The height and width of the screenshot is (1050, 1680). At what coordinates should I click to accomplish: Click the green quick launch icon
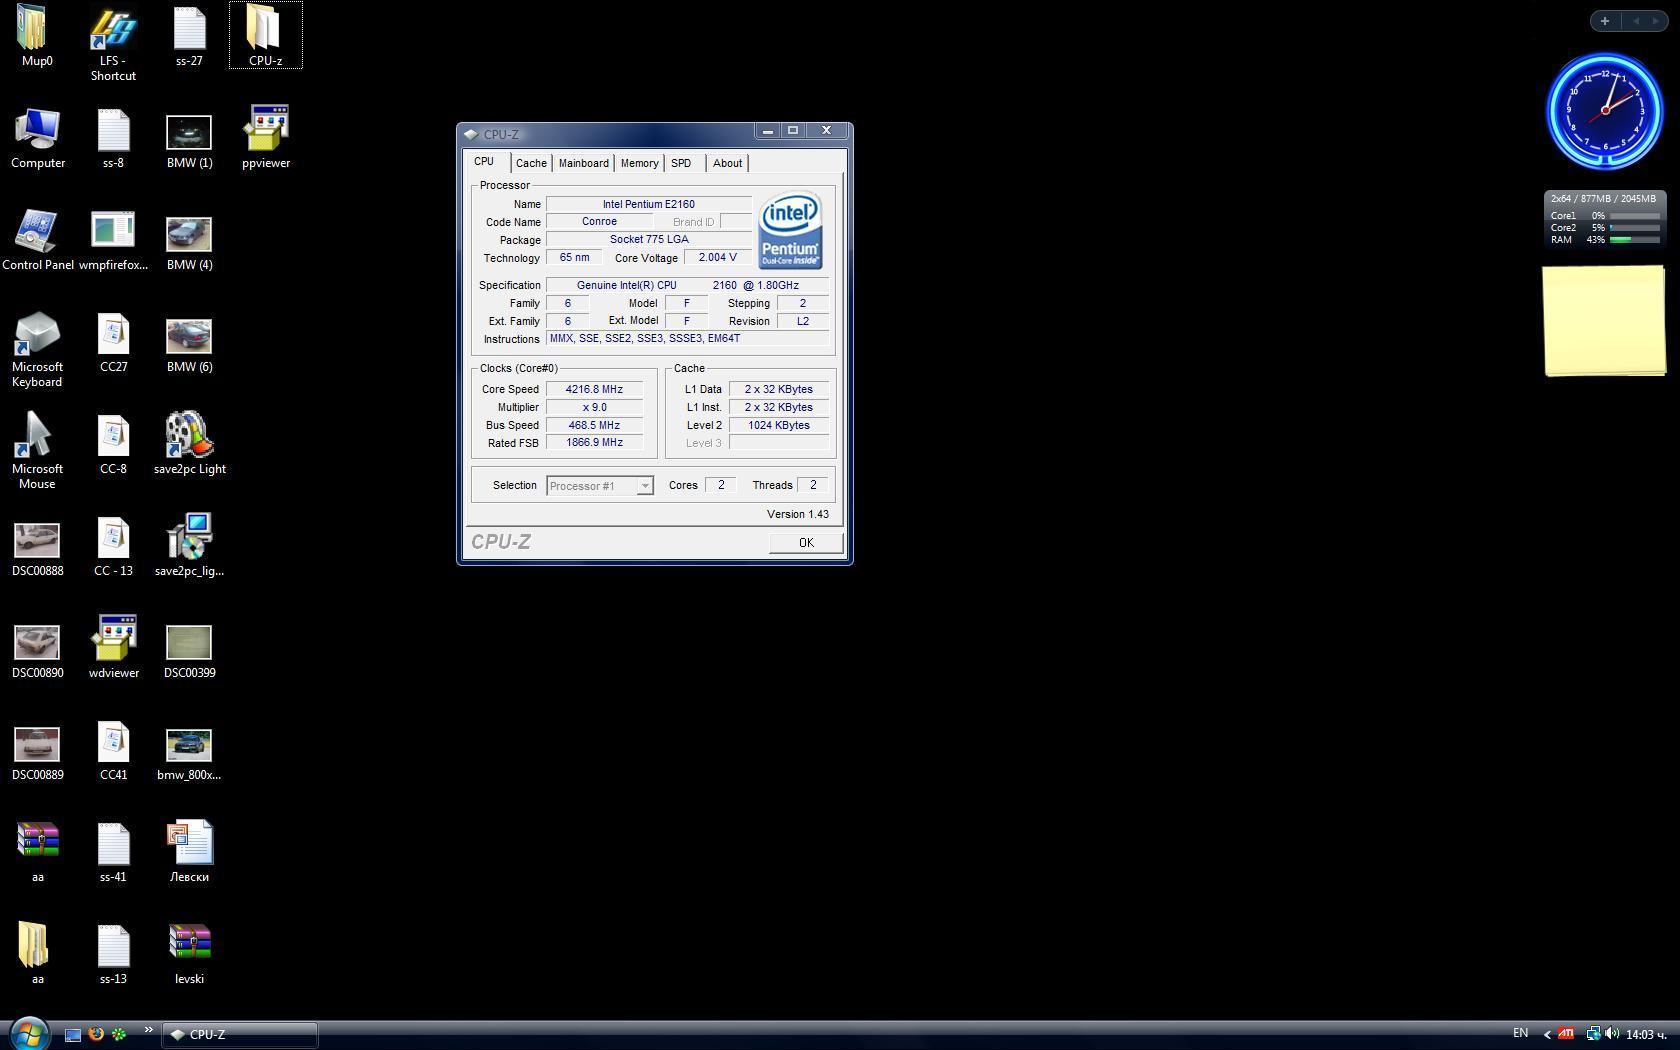[x=119, y=1034]
